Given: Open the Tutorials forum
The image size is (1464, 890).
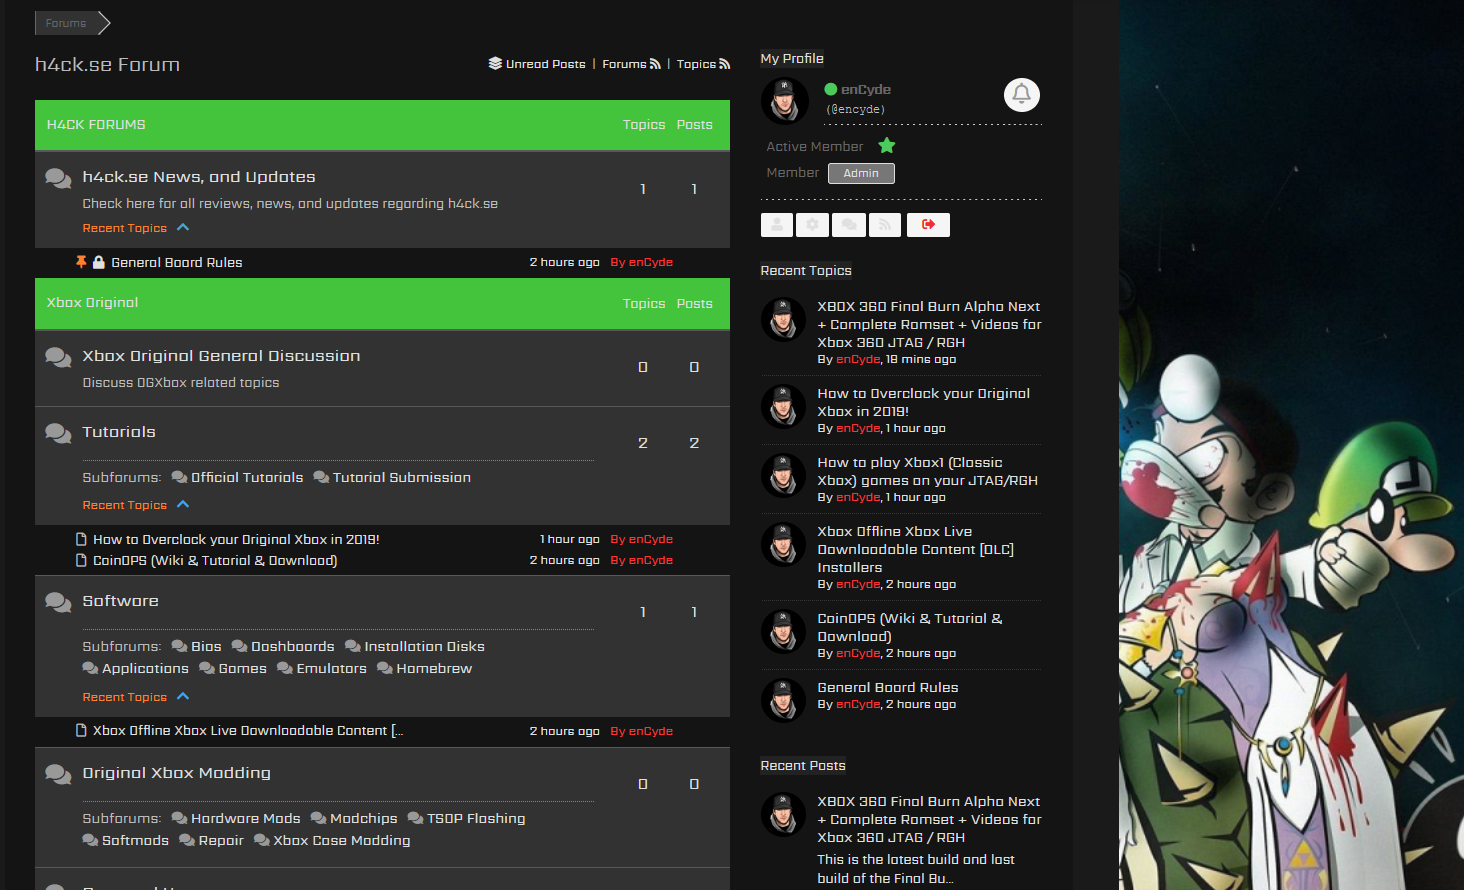Looking at the screenshot, I should 119,432.
